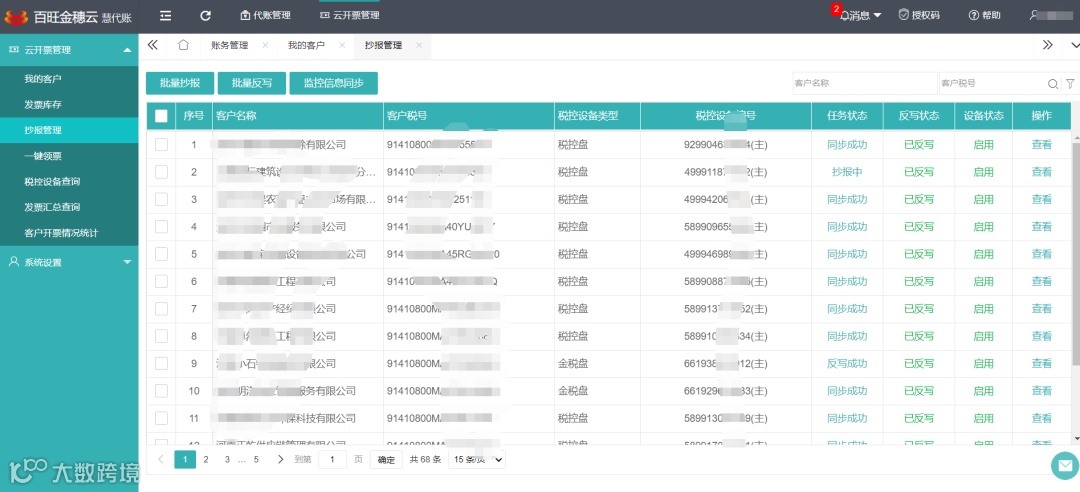Collapse the 云开票管理 sidebar section

[x=69, y=50]
